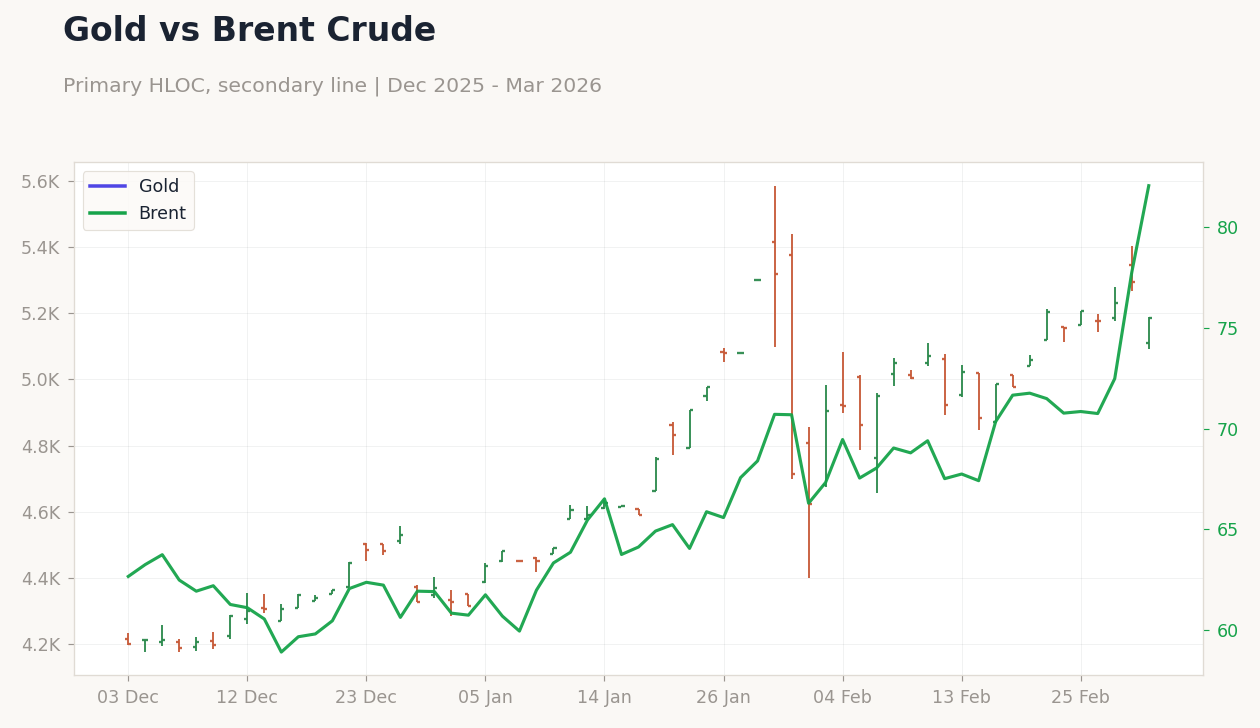Image resolution: width=1260 pixels, height=728 pixels.
Task: Click the 5.4K left axis label
Action: pyautogui.click(x=40, y=247)
